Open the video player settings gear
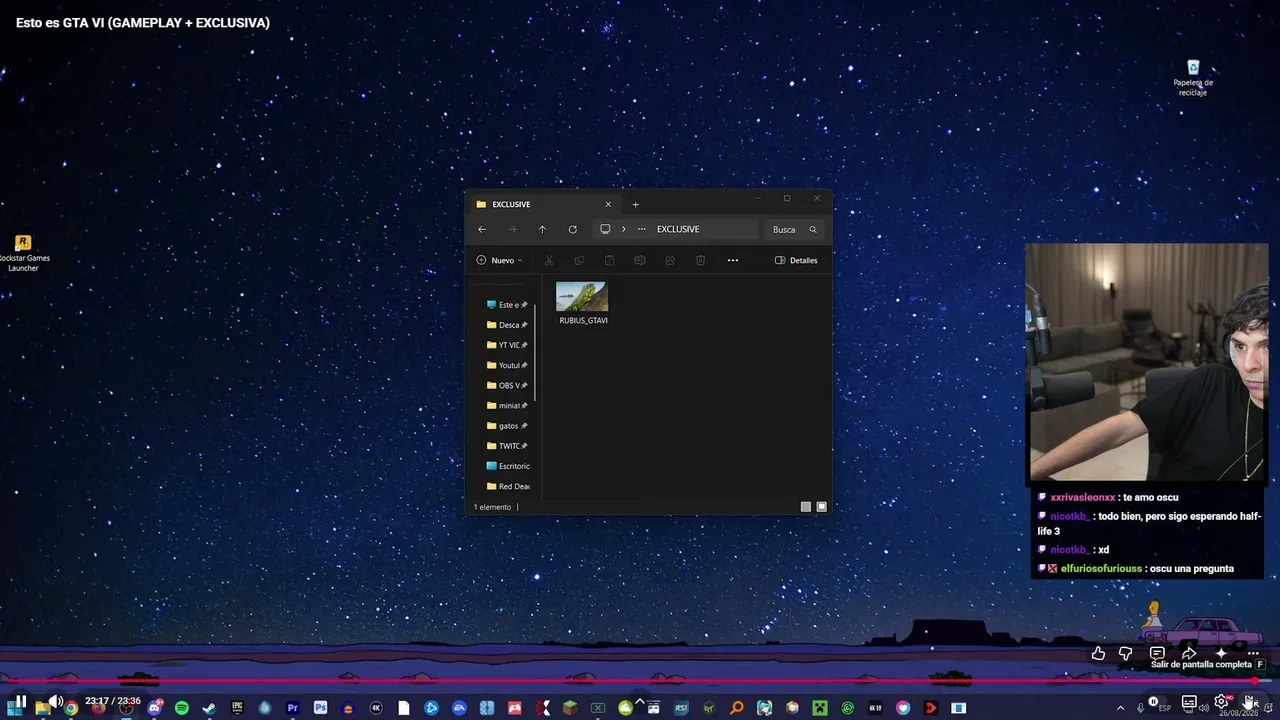 (1221, 702)
